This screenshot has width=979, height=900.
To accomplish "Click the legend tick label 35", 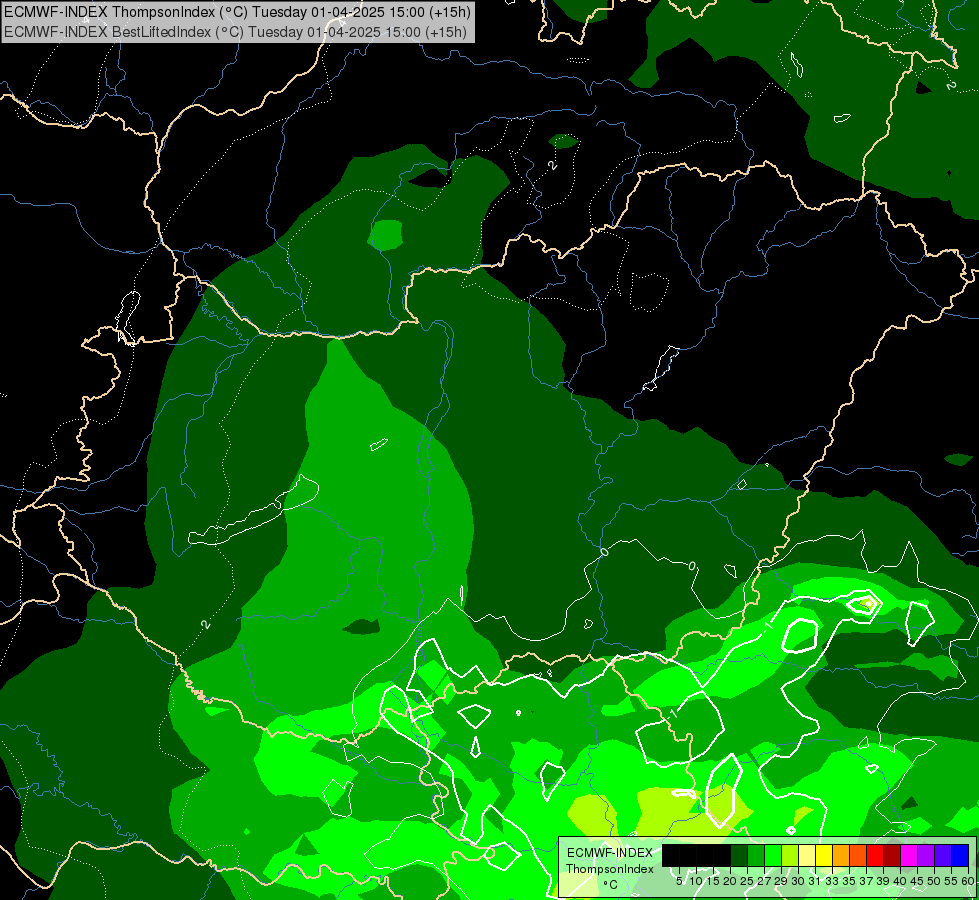I will pos(850,881).
